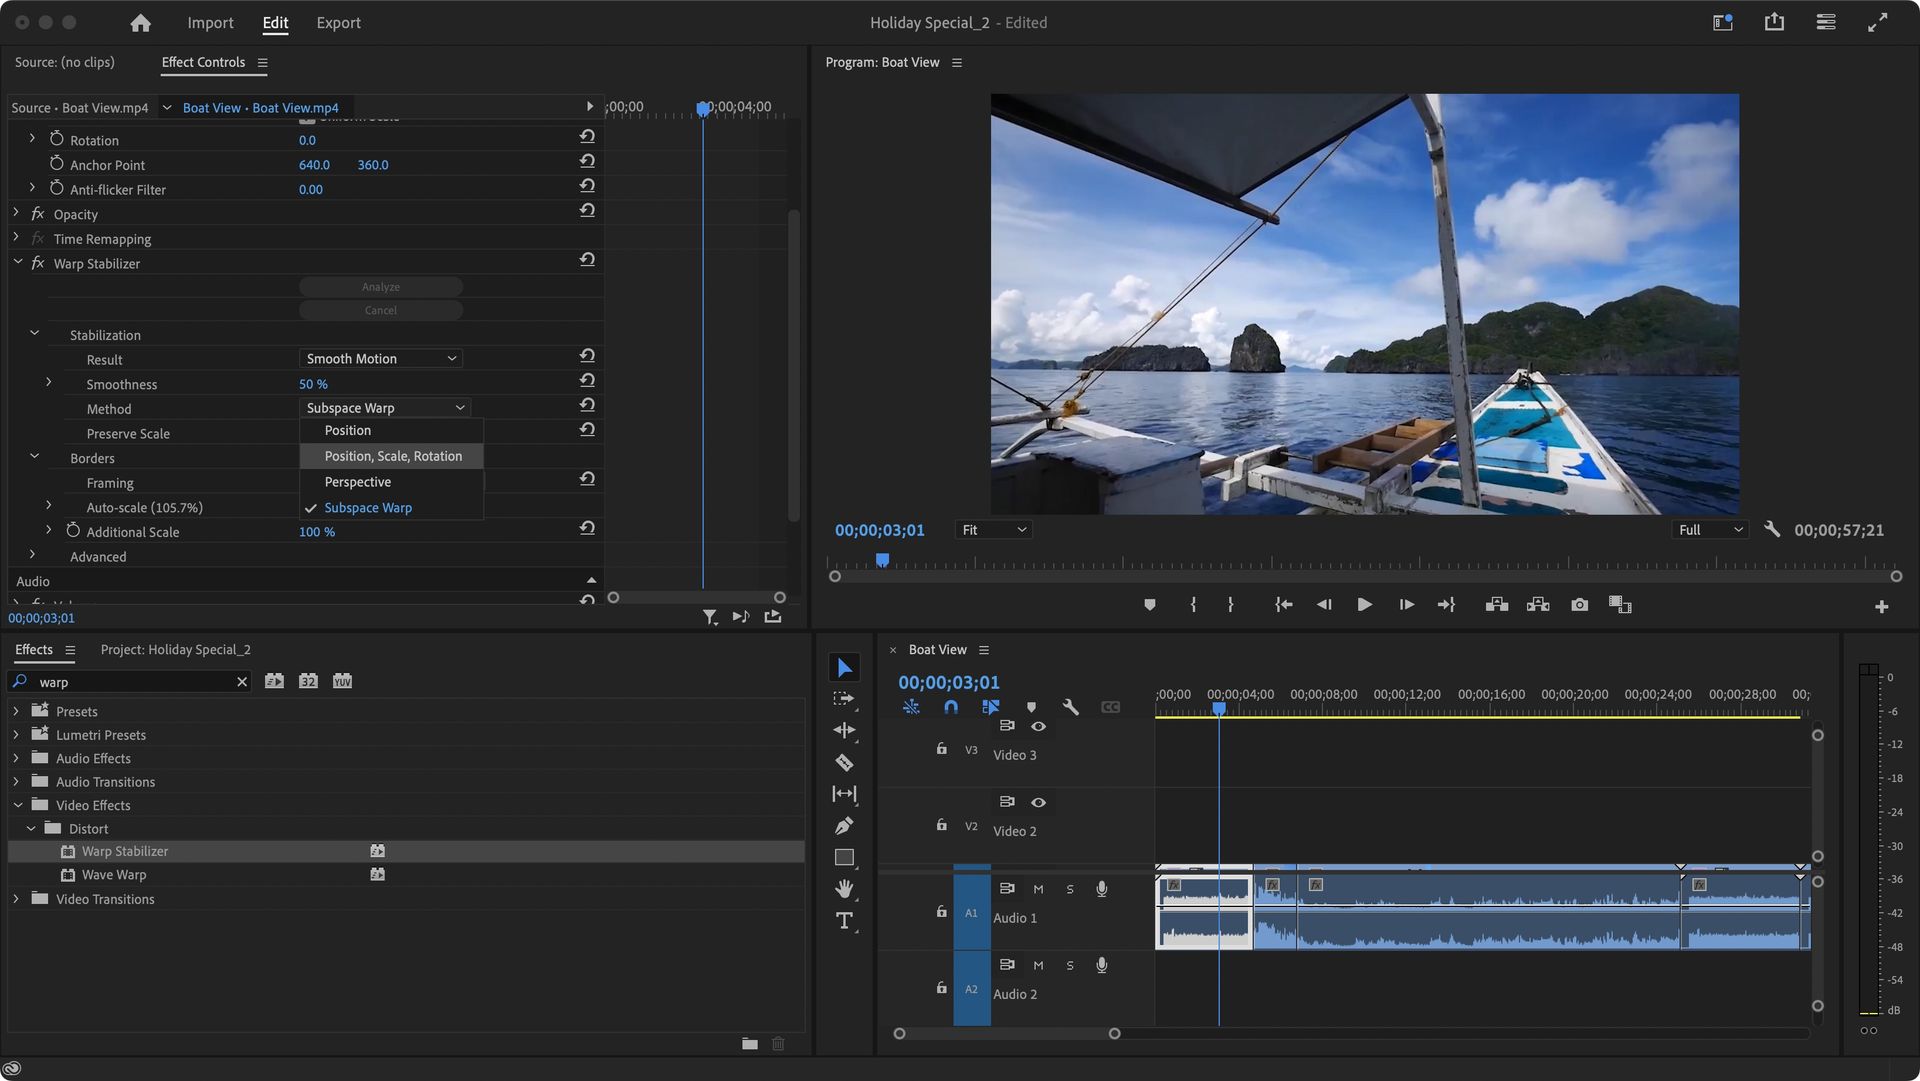The height and width of the screenshot is (1081, 1920).
Task: Select the Hand tool
Action: (x=844, y=889)
